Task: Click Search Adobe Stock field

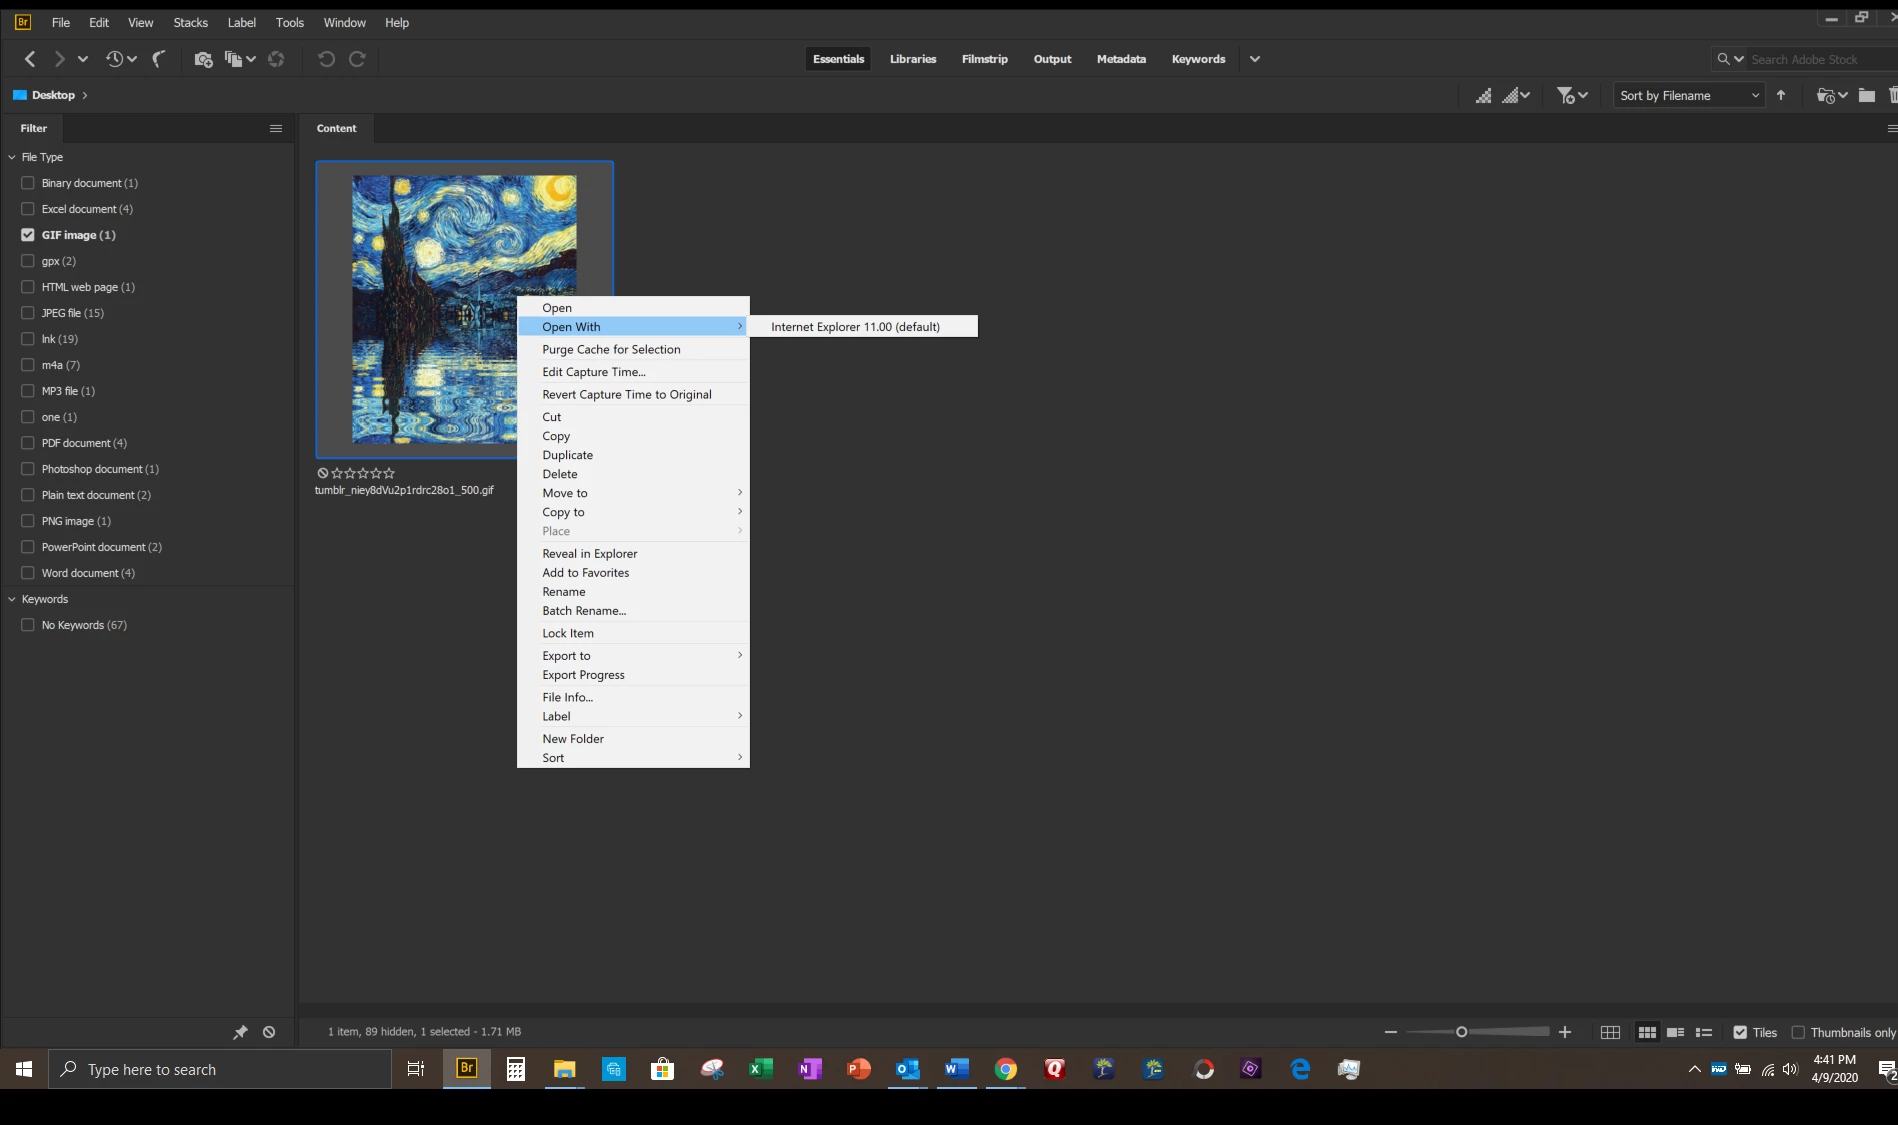Action: [x=1820, y=60]
